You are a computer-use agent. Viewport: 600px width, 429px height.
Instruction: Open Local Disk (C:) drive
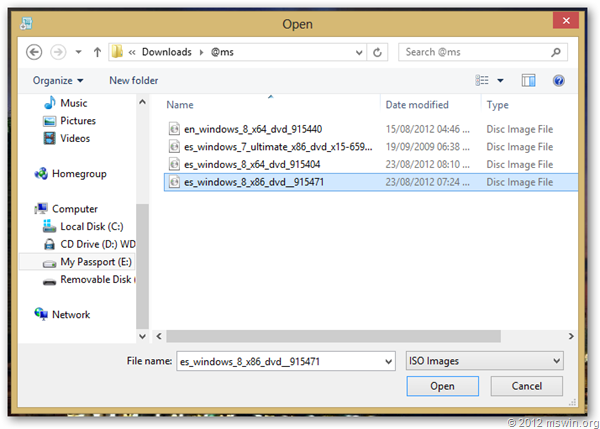tap(90, 227)
